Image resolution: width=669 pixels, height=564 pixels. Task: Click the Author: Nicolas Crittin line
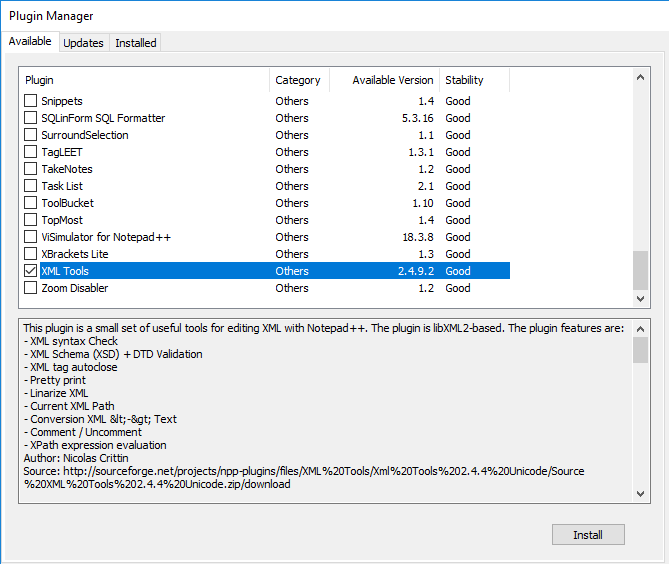(x=76, y=458)
